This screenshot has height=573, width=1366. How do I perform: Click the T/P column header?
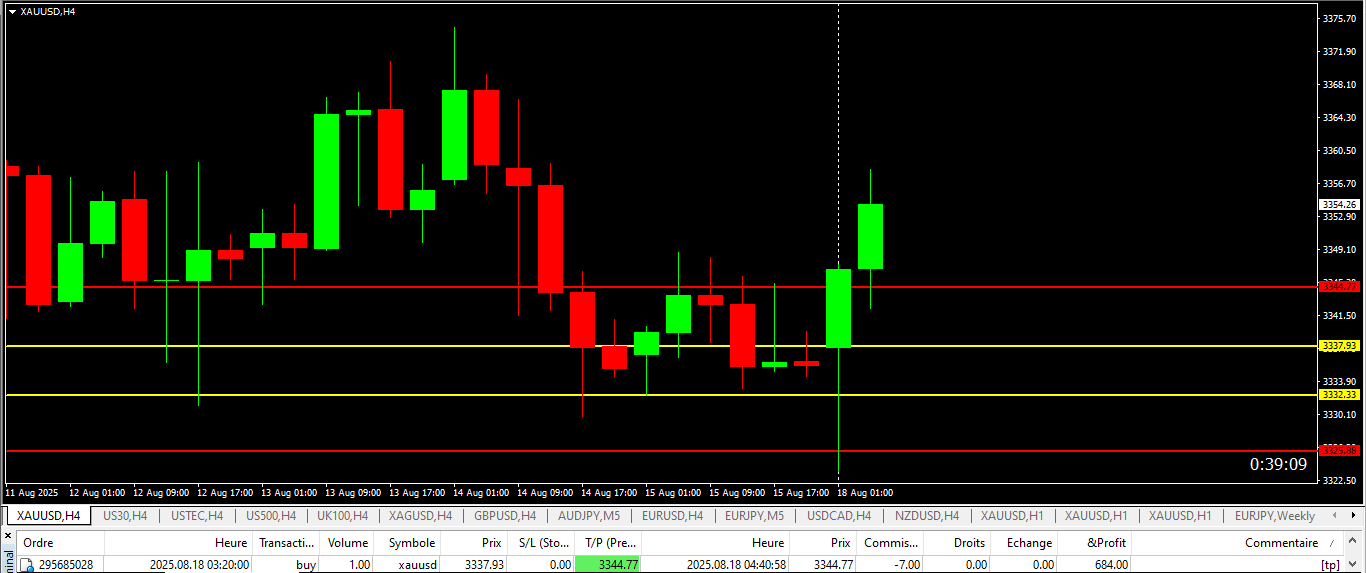tap(608, 543)
